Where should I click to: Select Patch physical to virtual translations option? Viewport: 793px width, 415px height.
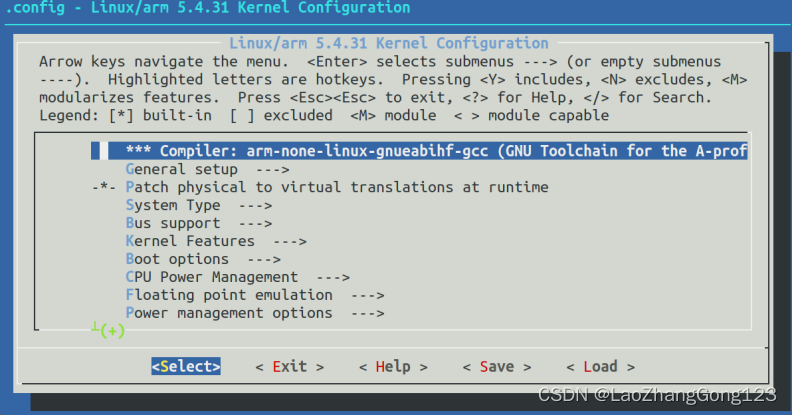(320, 187)
